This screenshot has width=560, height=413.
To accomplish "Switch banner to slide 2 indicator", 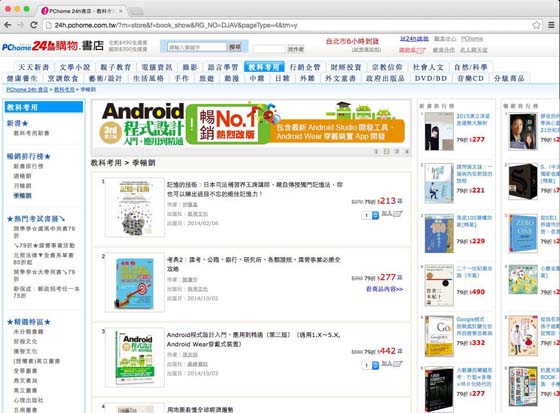I will pos(386,151).
